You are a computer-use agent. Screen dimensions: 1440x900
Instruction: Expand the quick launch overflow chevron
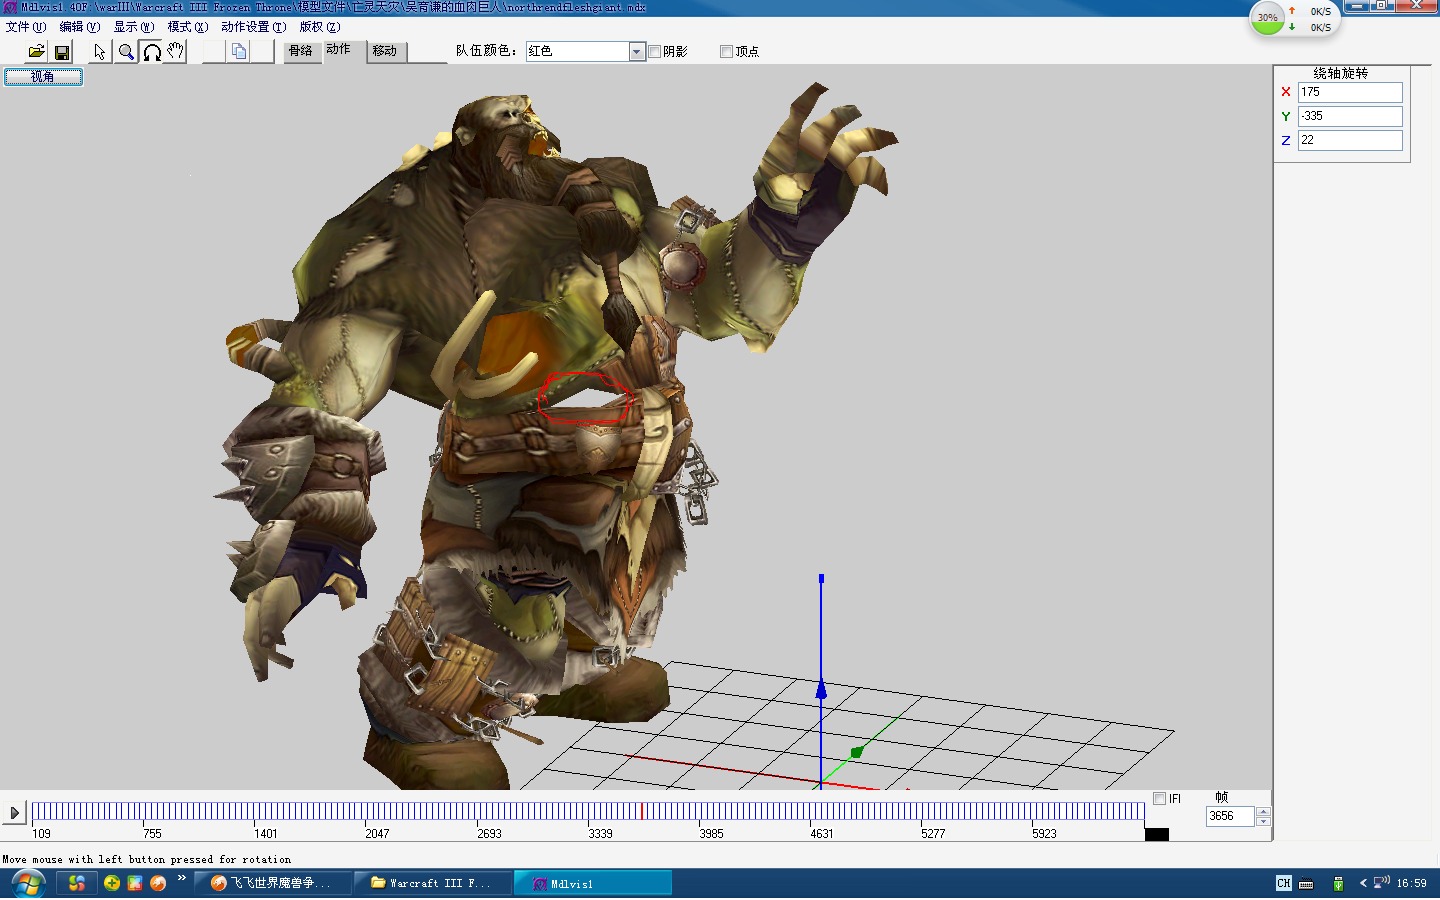tap(181, 879)
